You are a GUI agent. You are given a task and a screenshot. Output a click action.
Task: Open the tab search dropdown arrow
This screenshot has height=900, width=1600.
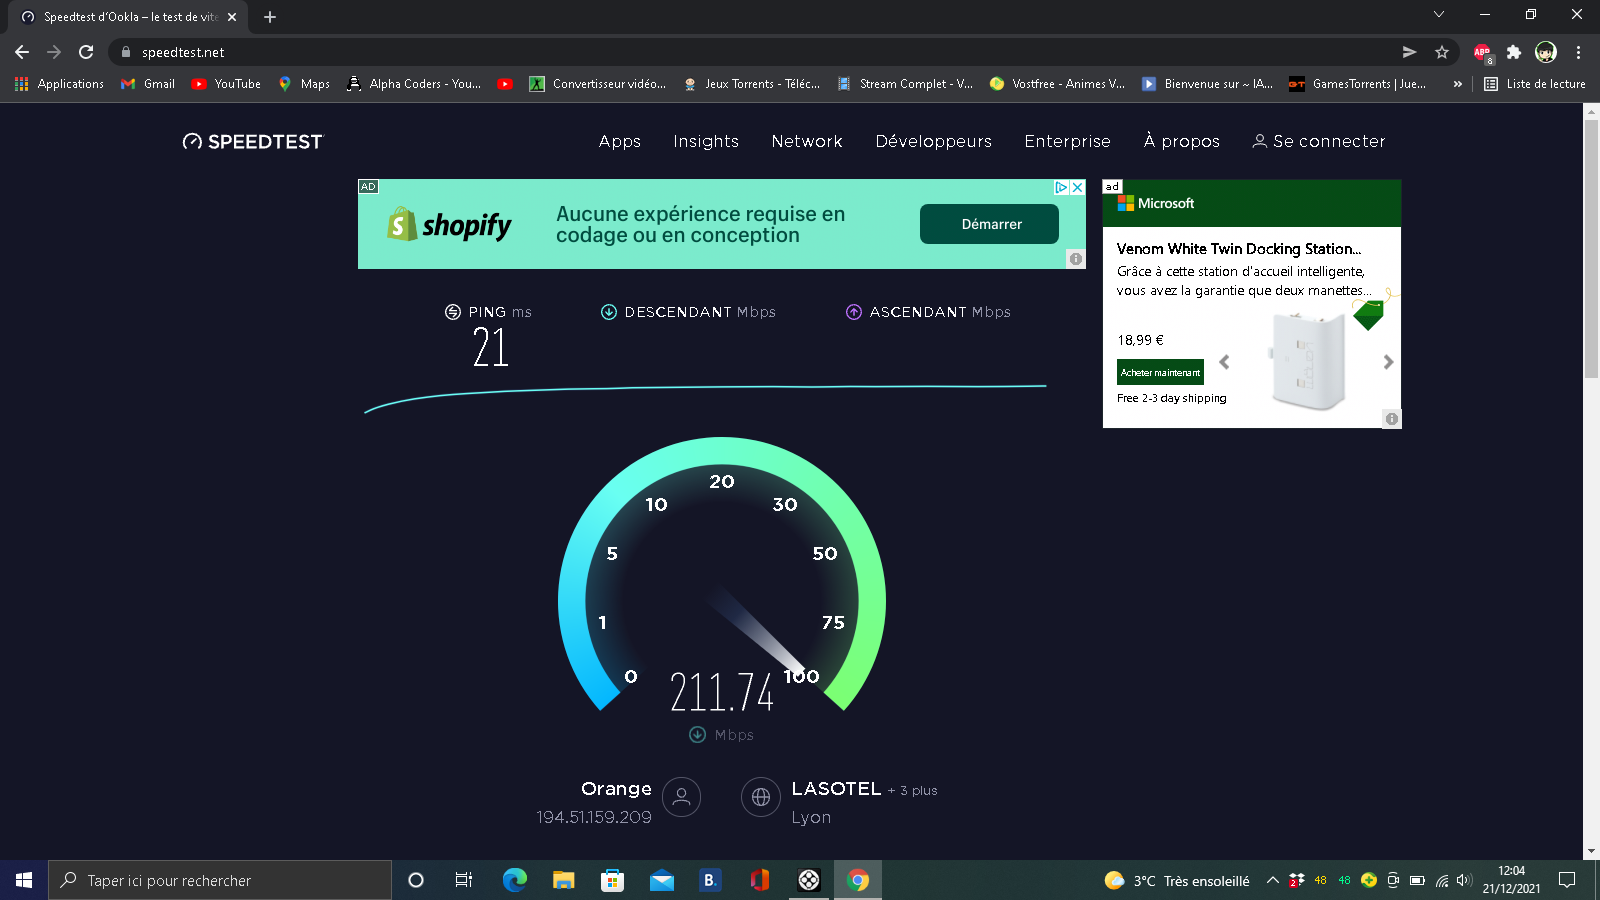1439,14
